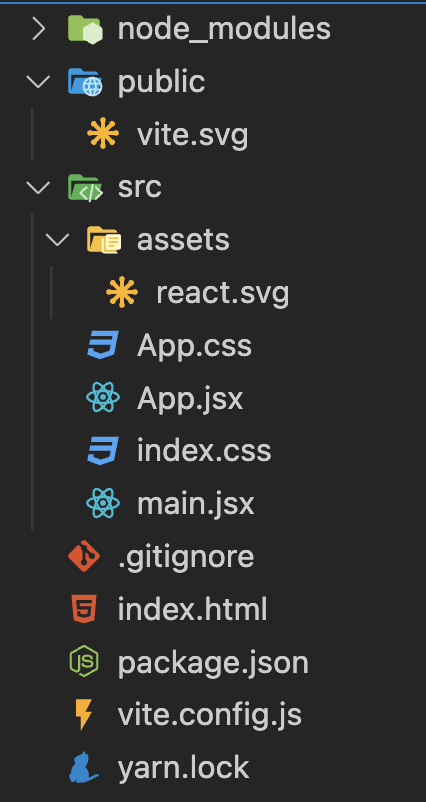Open the vite.config.js file
Screen dimensions: 426x802
click(210, 716)
